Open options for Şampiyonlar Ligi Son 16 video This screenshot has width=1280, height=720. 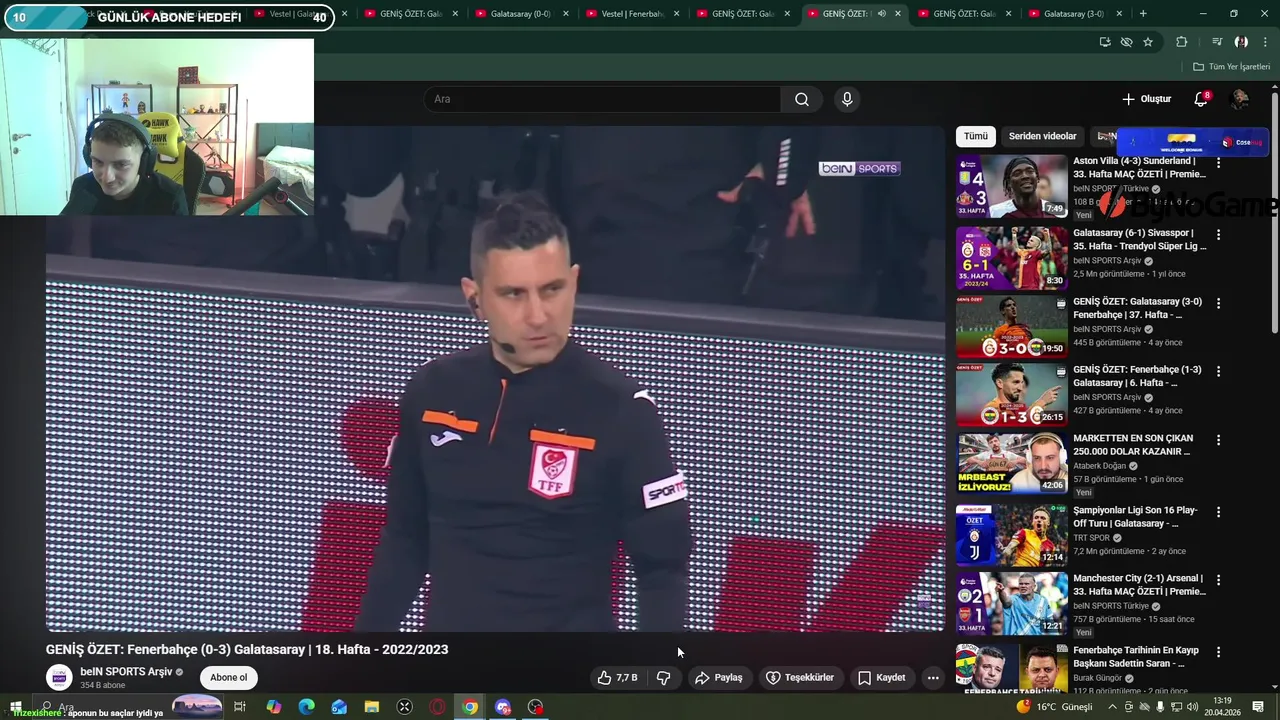1218,512
